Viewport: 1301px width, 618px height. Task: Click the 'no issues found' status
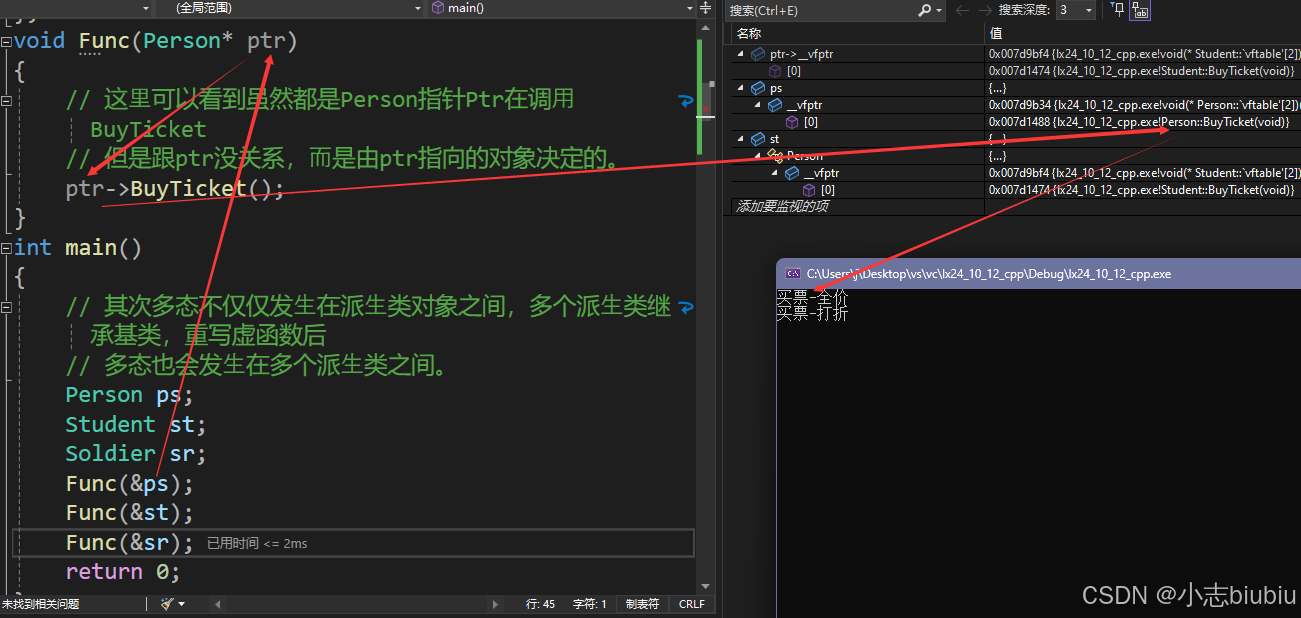point(41,604)
